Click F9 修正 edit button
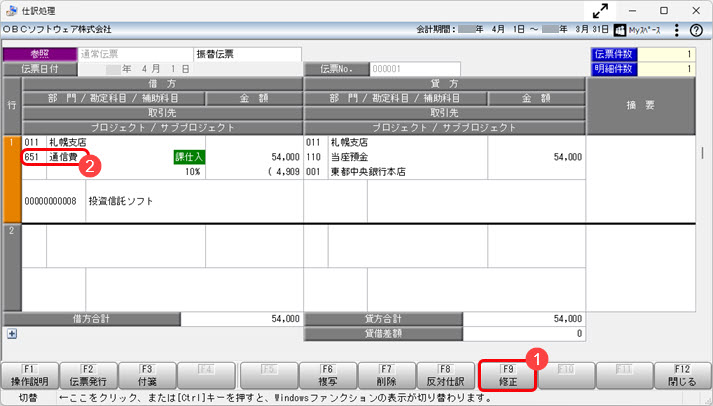Image resolution: width=713 pixels, height=406 pixels. tap(507, 376)
